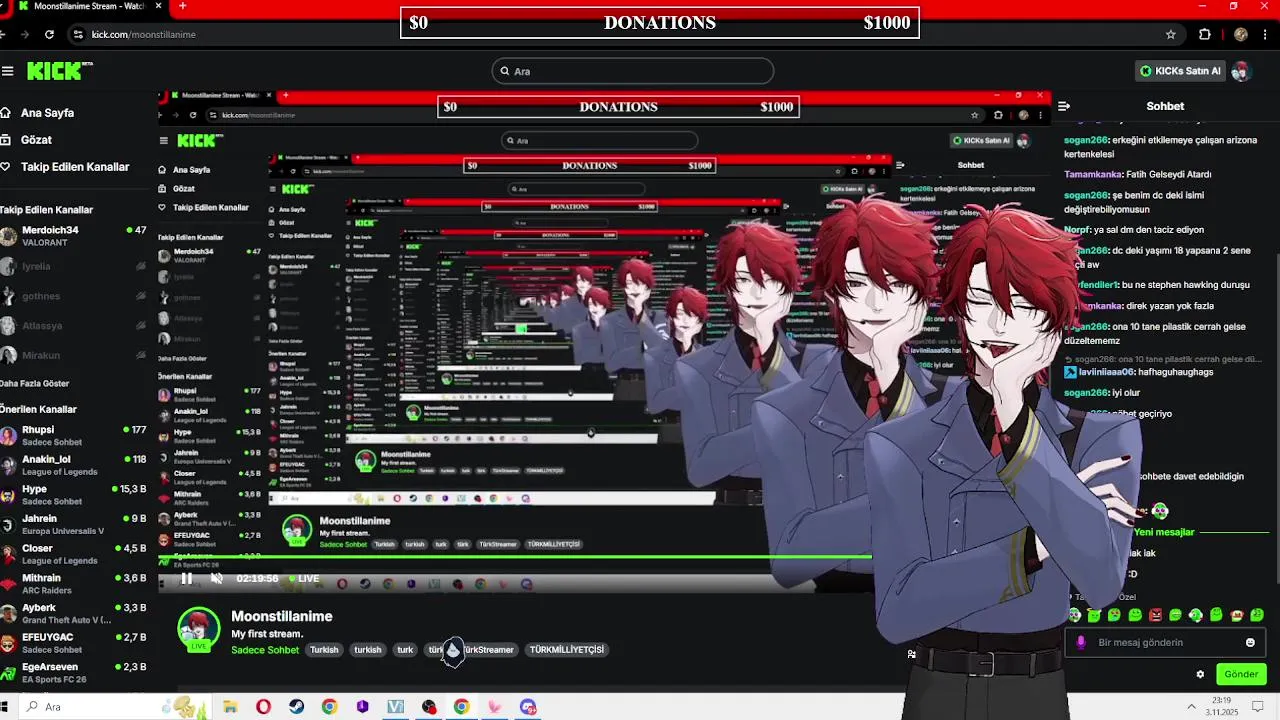Viewport: 1280px width, 720px height.
Task: Open the Chrome profile avatar
Action: coord(1241,34)
